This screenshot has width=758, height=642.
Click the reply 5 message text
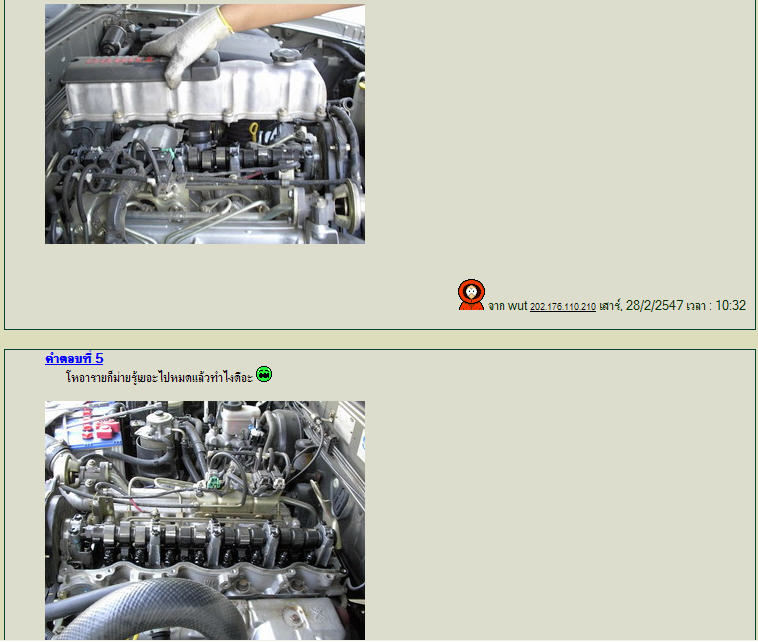pyautogui.click(x=160, y=378)
